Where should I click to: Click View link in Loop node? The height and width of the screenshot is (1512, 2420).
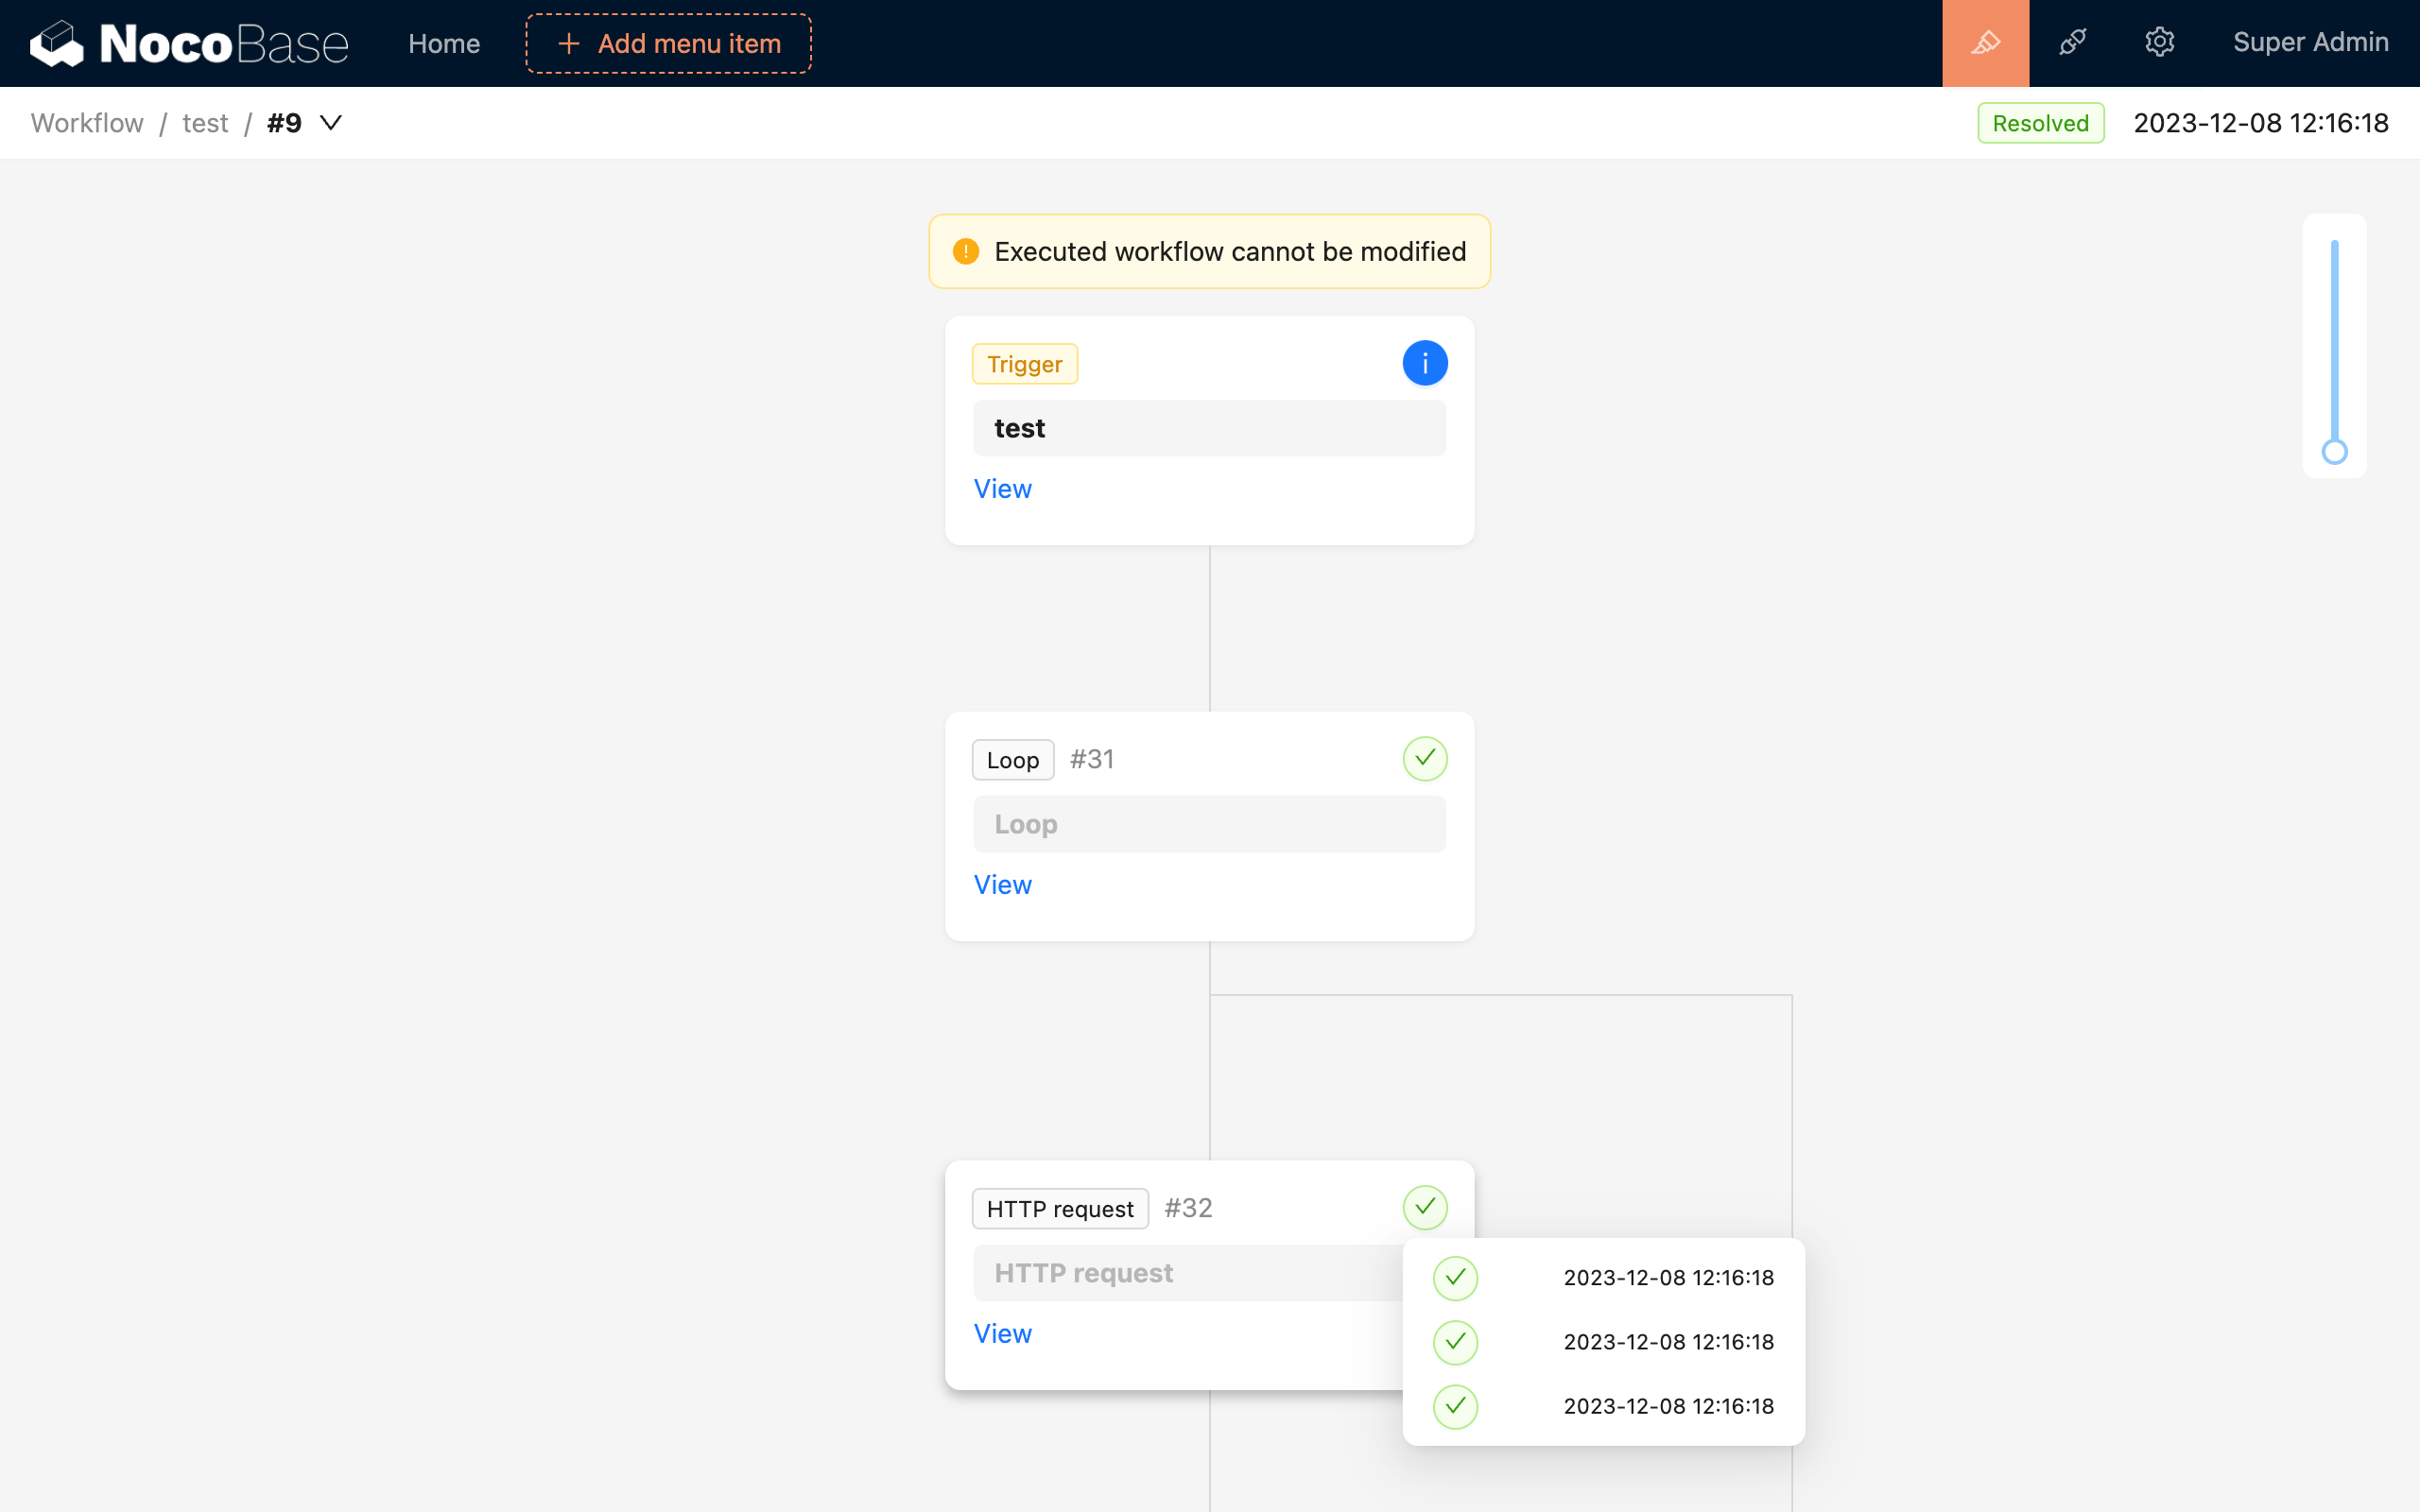1002,885
